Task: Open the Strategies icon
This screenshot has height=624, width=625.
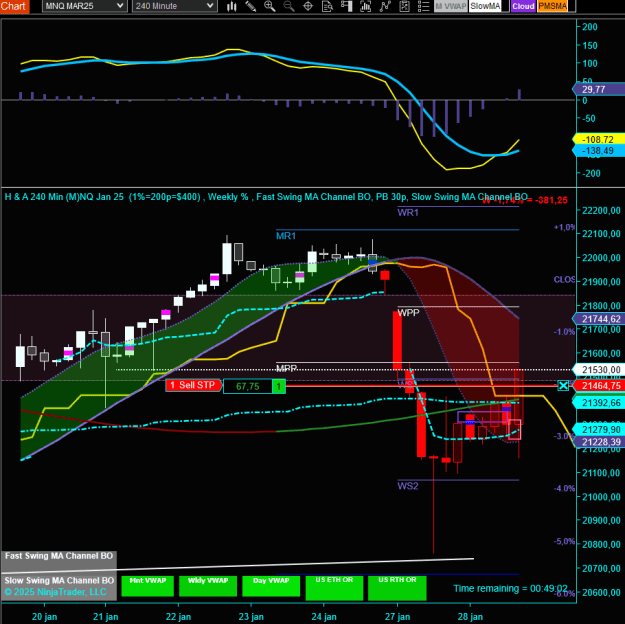Action: 404,6
